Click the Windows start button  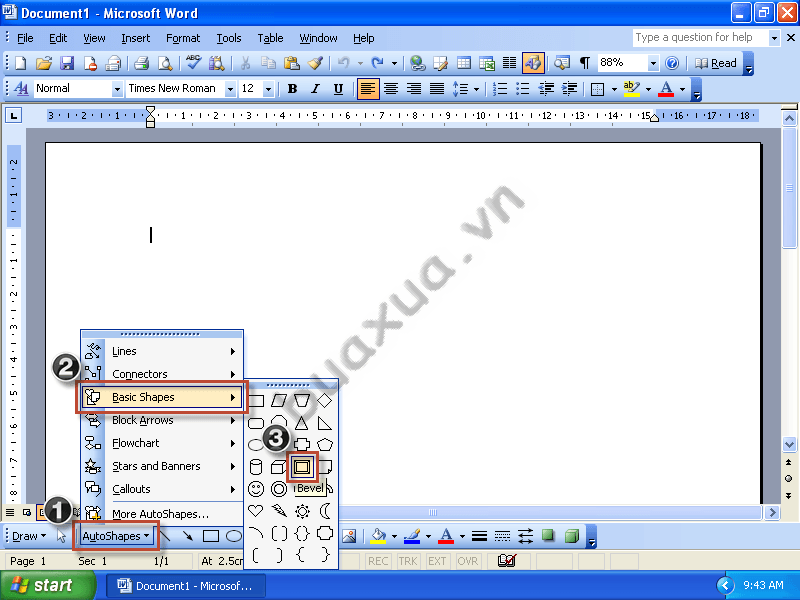tap(47, 585)
